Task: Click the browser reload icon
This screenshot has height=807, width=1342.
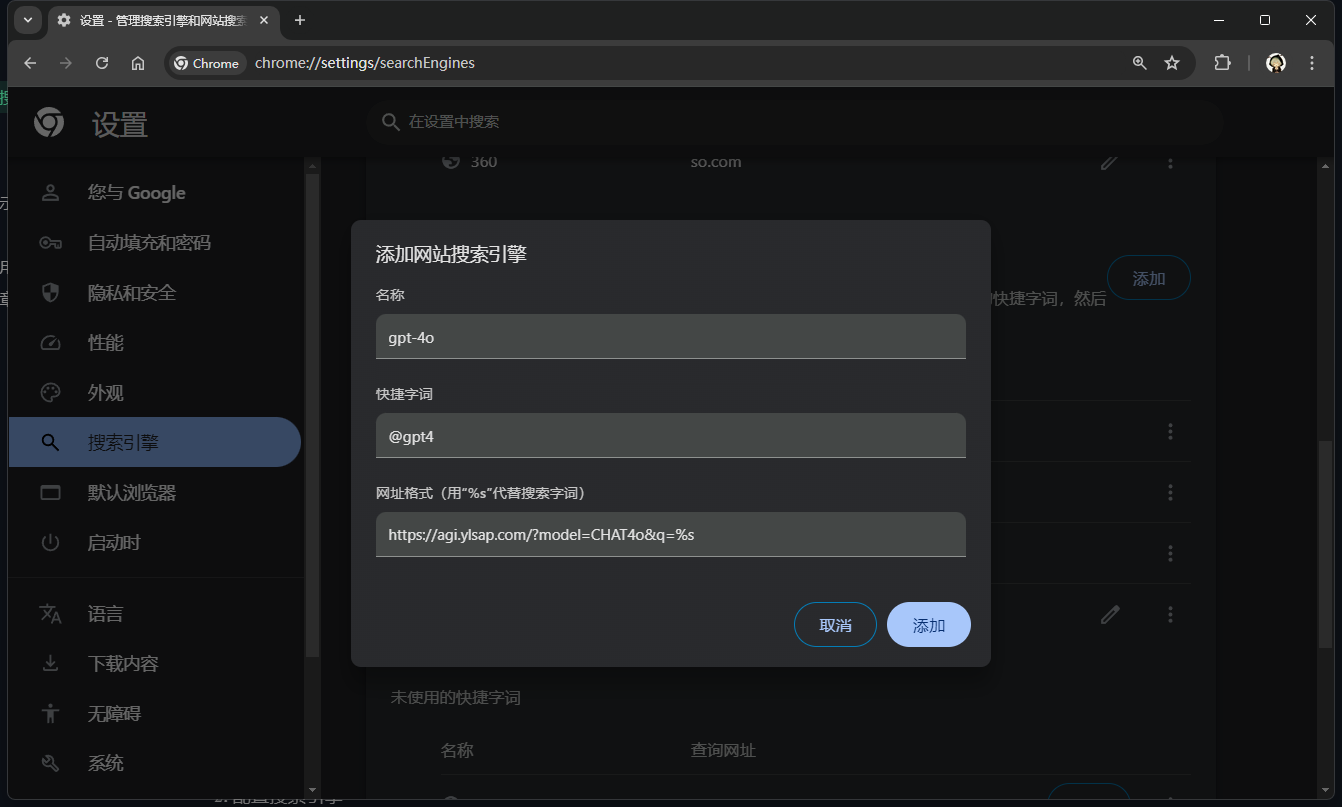Action: (102, 63)
